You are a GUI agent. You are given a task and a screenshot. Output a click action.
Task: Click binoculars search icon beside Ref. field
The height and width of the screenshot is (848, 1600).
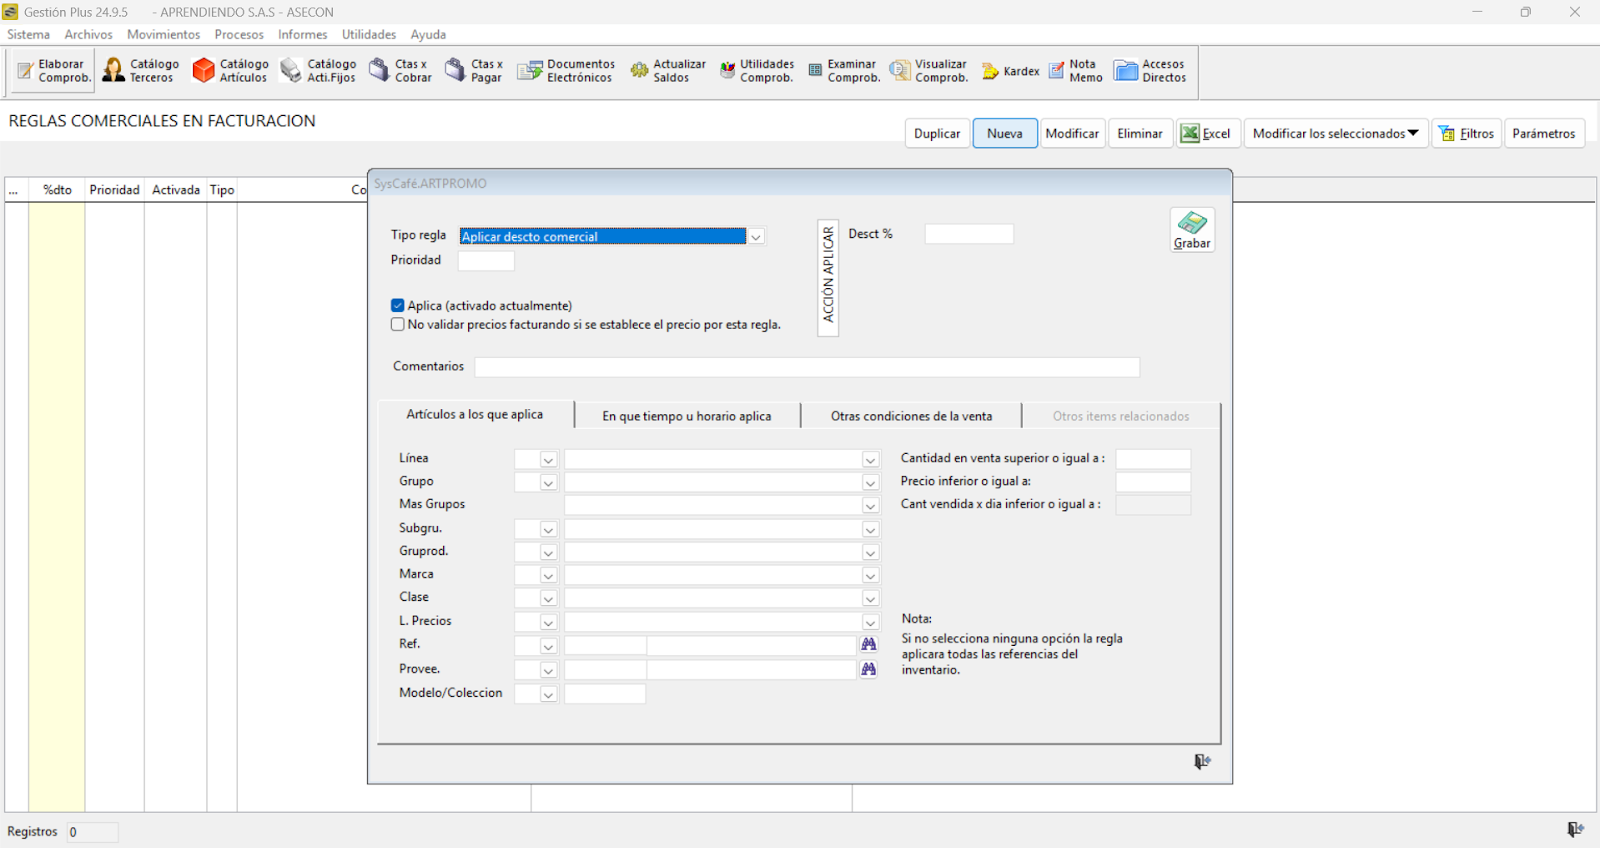(869, 645)
